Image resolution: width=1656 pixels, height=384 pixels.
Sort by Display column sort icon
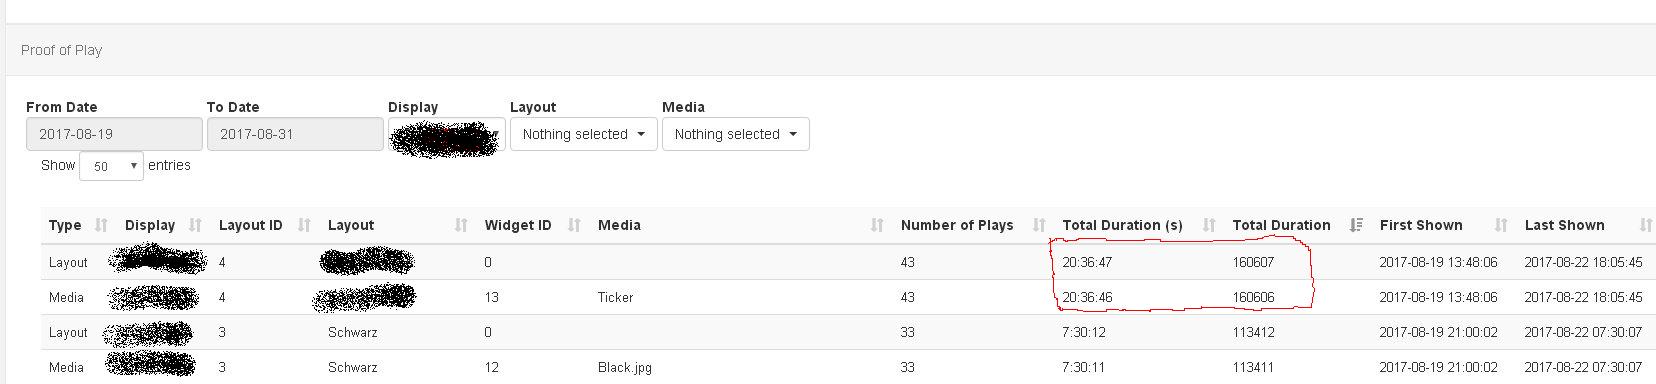click(x=195, y=225)
